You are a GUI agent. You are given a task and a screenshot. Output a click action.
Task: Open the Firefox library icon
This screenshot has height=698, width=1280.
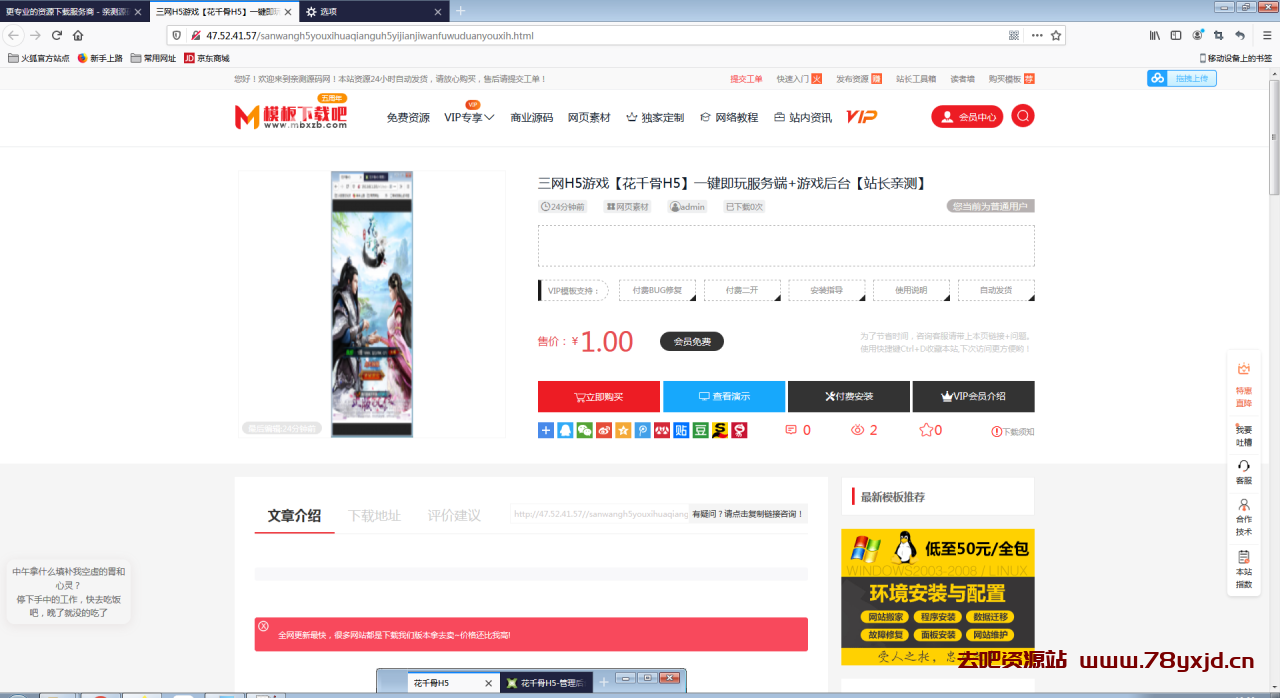point(1155,35)
